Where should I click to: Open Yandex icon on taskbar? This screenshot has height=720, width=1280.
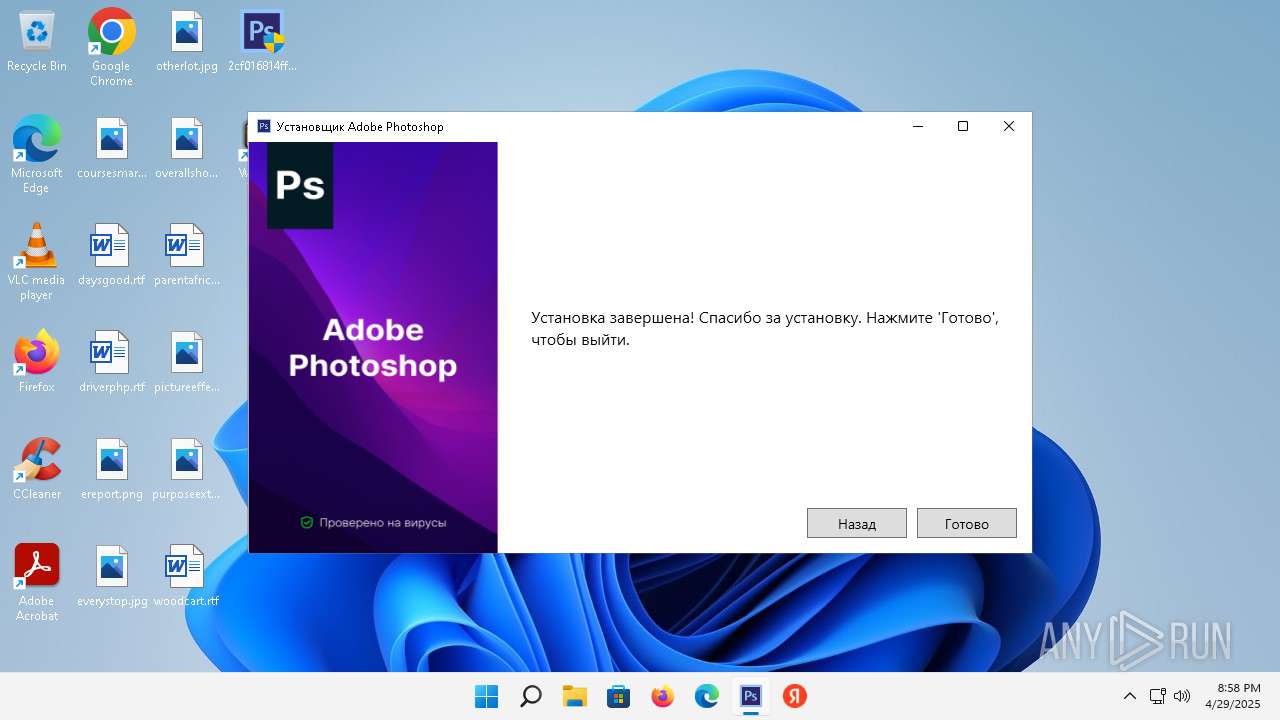coord(794,696)
